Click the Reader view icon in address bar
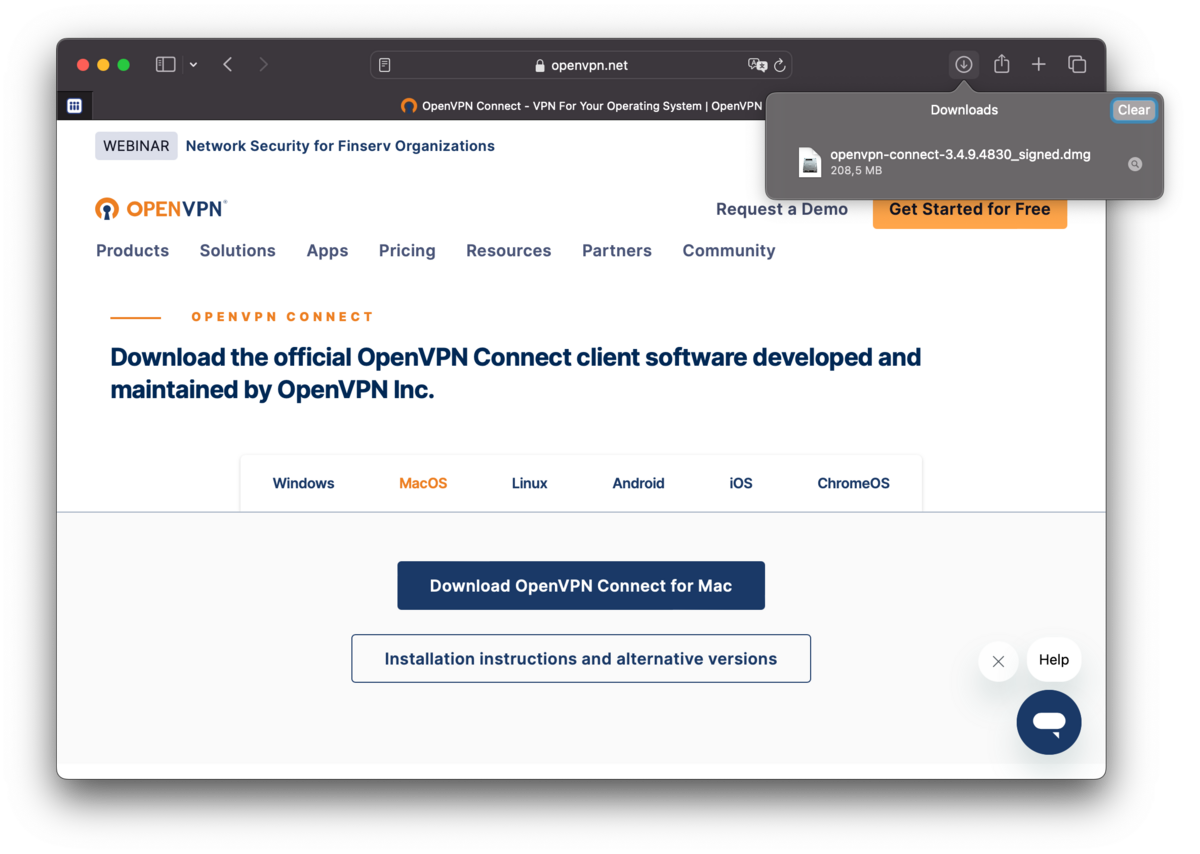Screen dimensions: 1200x854 [385, 65]
